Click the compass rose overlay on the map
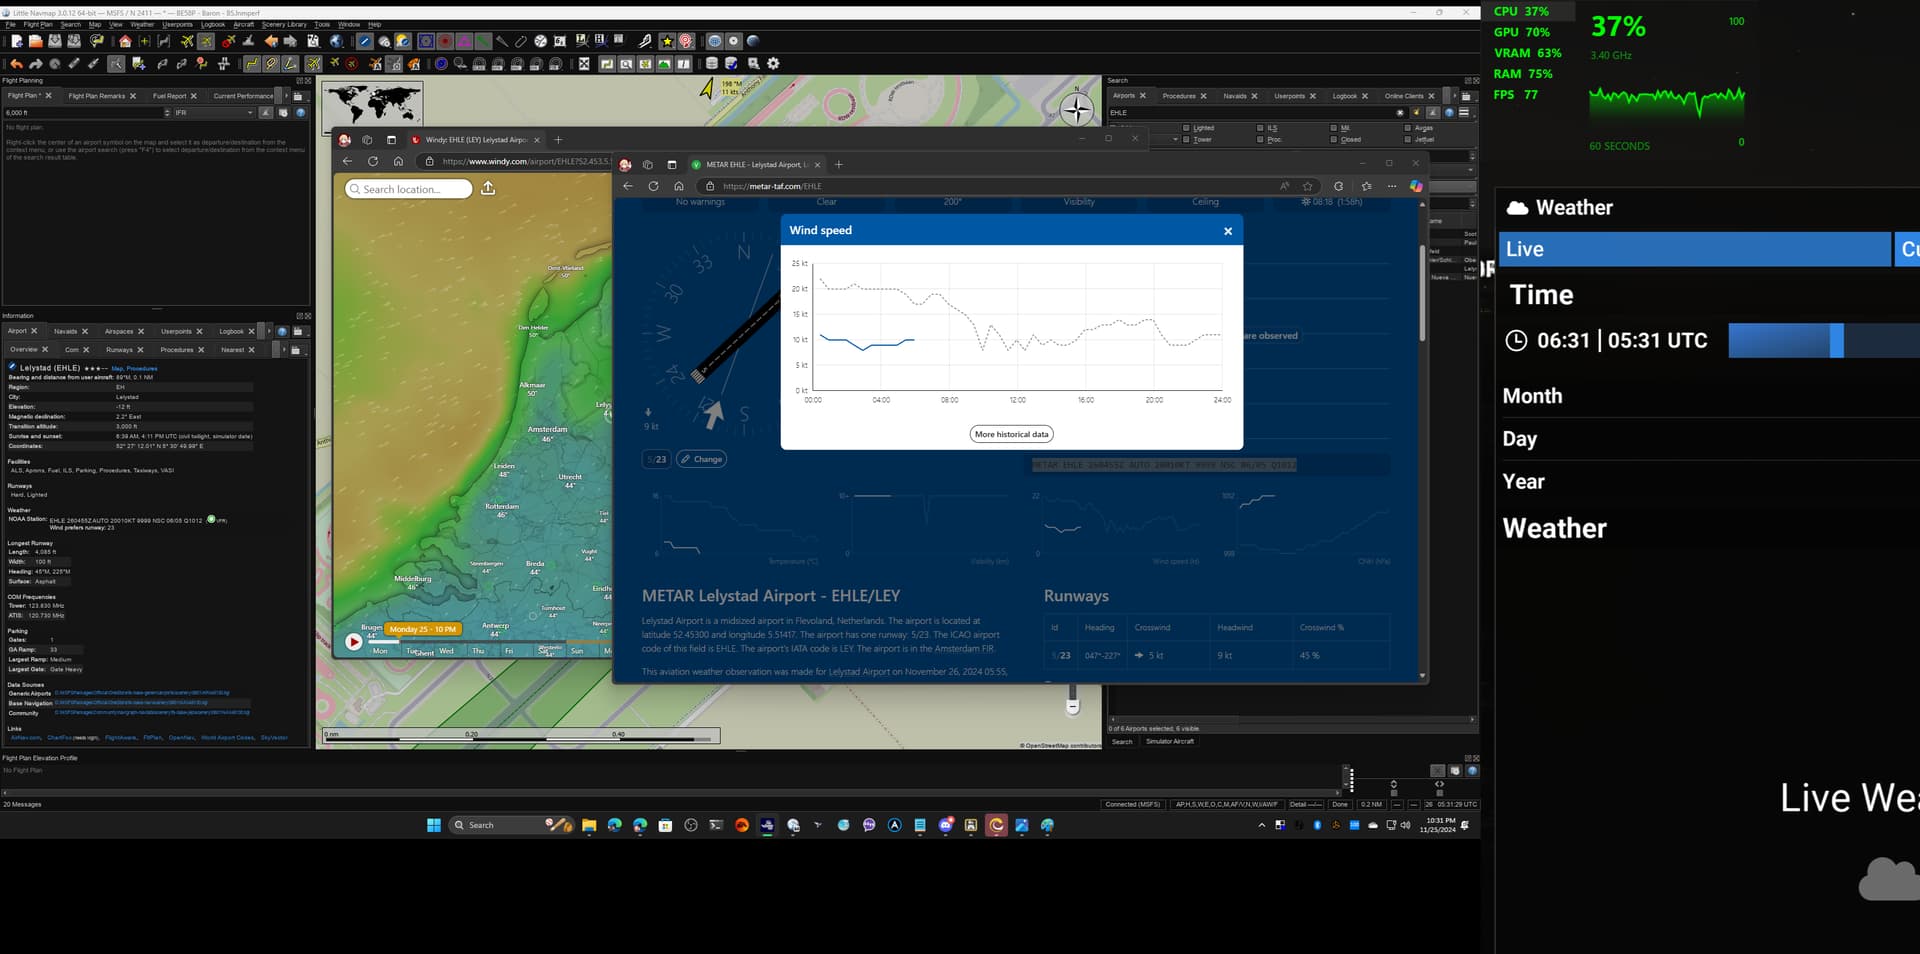This screenshot has height=954, width=1920. coord(1077,108)
